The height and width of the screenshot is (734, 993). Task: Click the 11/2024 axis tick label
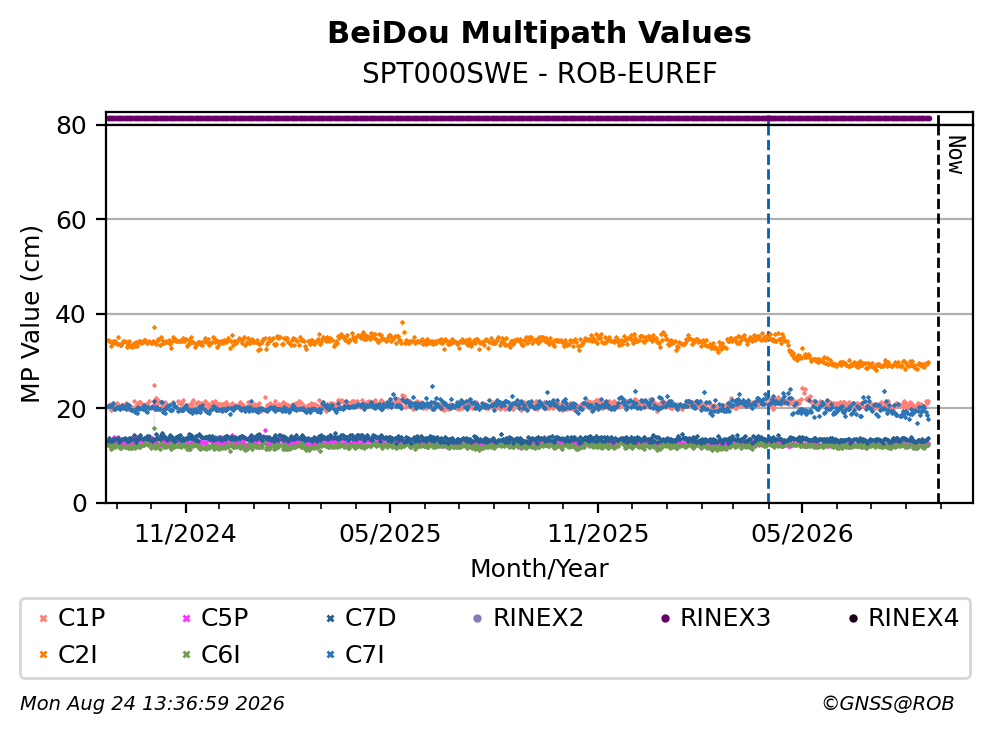(186, 534)
